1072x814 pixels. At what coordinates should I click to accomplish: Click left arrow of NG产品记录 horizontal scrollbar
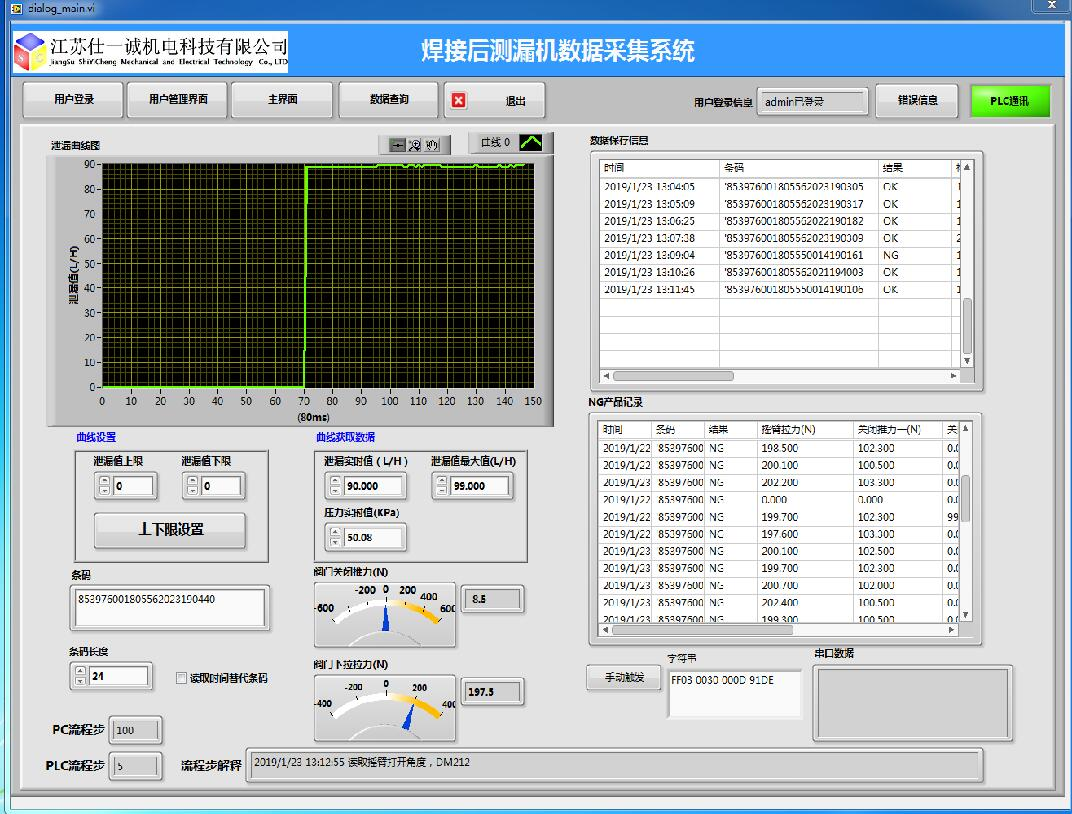point(606,629)
